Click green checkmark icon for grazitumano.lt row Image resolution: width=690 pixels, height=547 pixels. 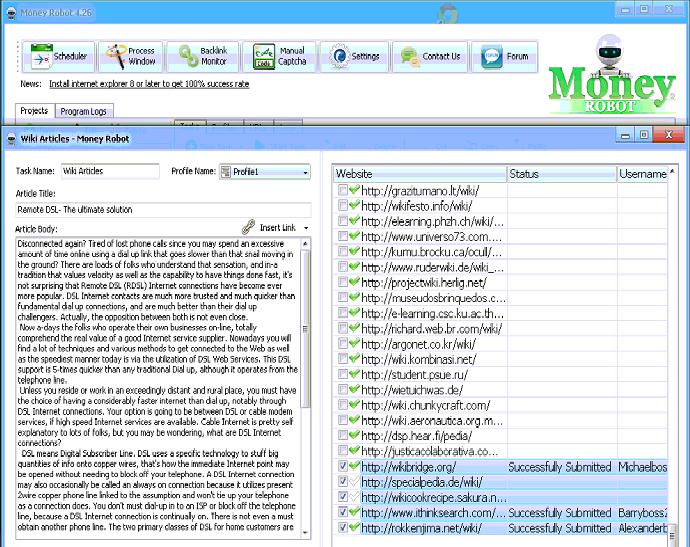(x=354, y=190)
